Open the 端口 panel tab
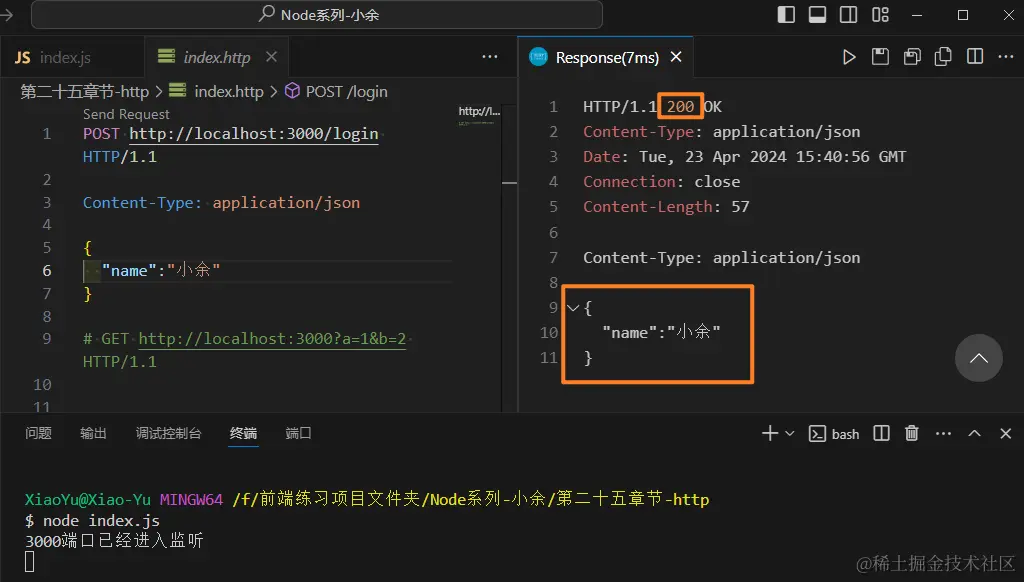Viewport: 1024px width, 582px height. point(298,433)
